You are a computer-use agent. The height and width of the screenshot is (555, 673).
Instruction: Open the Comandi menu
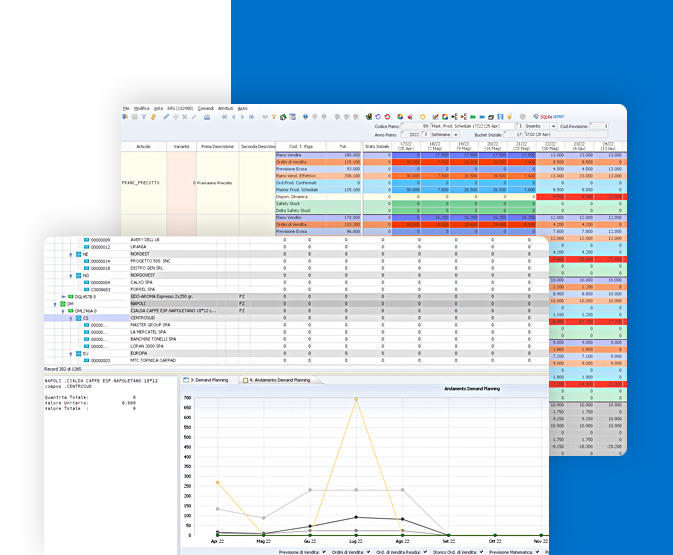pos(206,109)
